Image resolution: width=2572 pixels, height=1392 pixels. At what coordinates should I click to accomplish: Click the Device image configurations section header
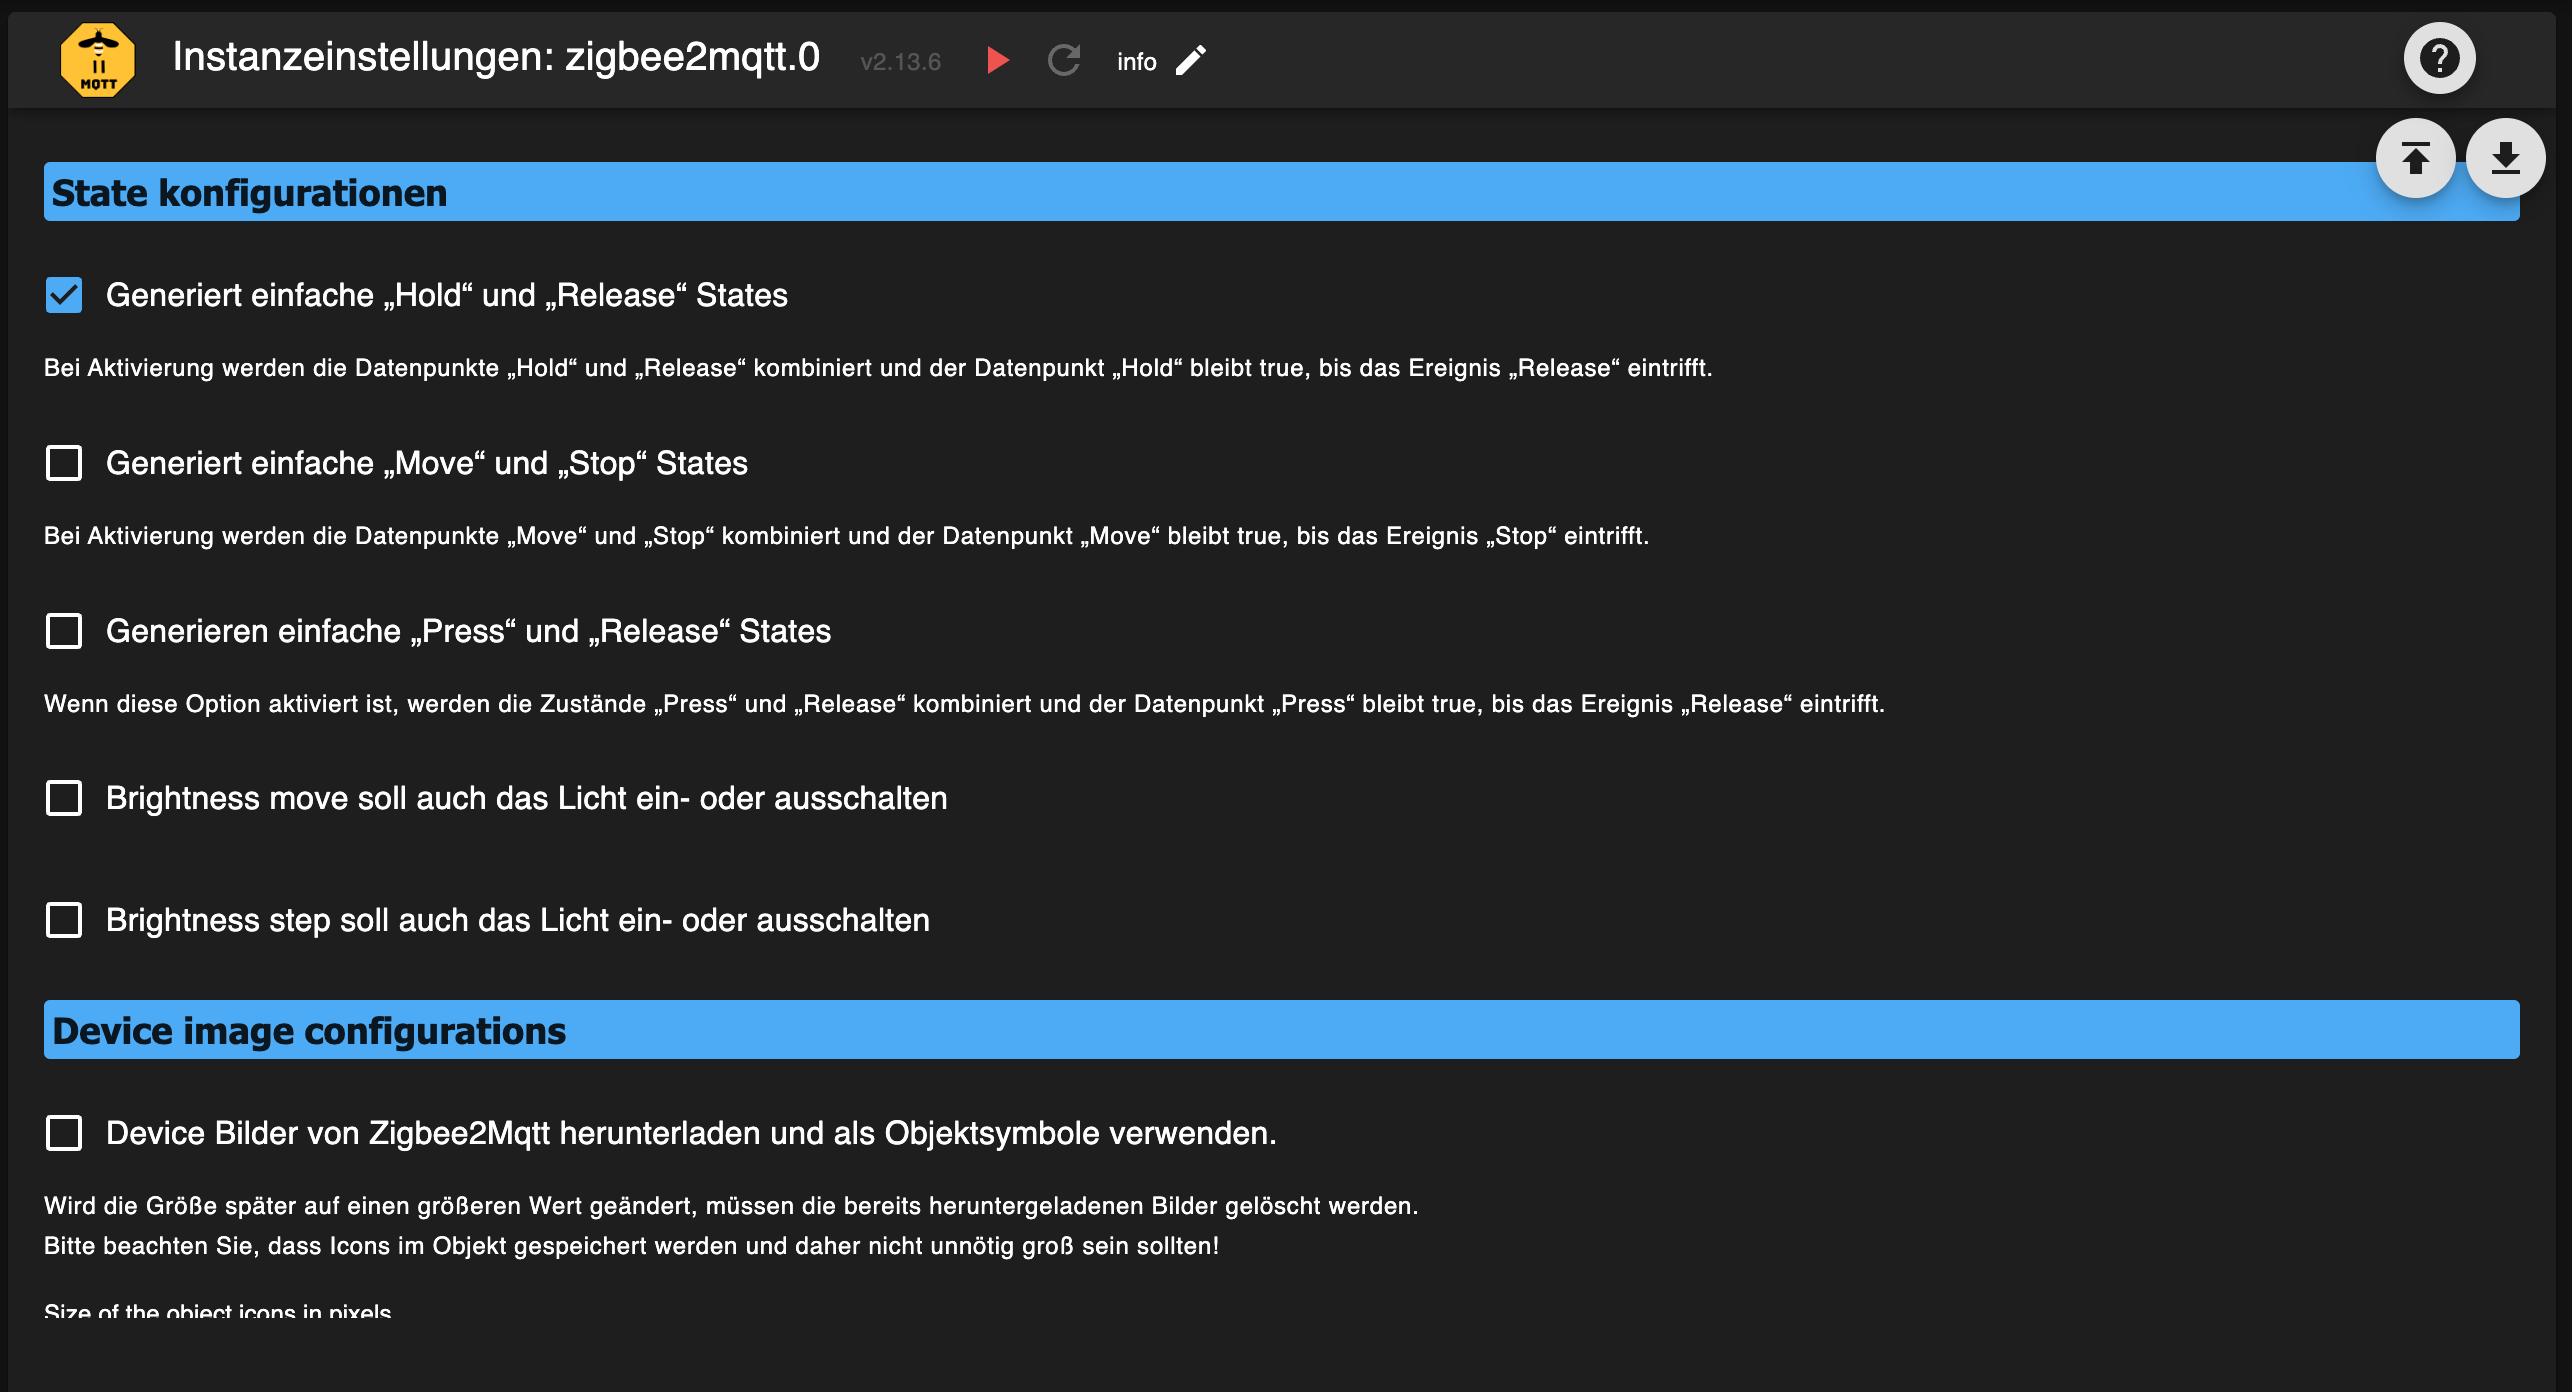1281,1030
